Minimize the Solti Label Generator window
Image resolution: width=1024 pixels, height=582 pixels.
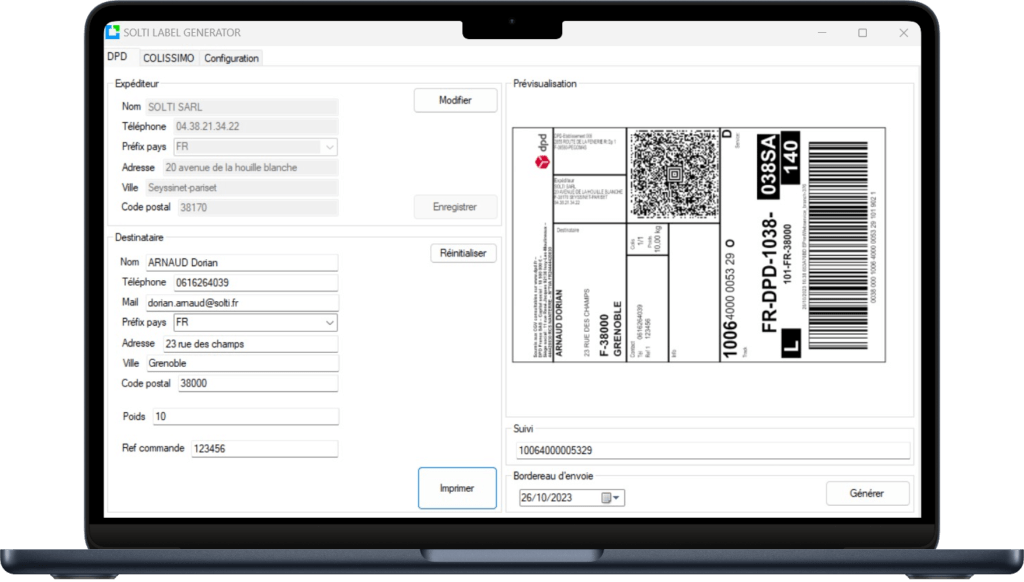820,32
